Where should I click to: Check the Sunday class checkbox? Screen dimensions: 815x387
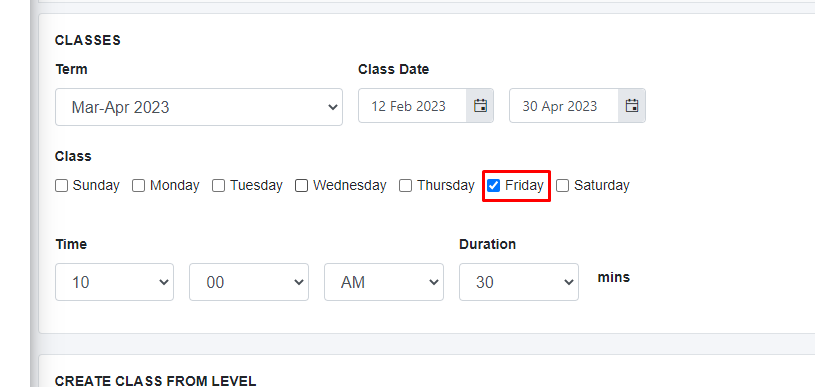coord(61,185)
